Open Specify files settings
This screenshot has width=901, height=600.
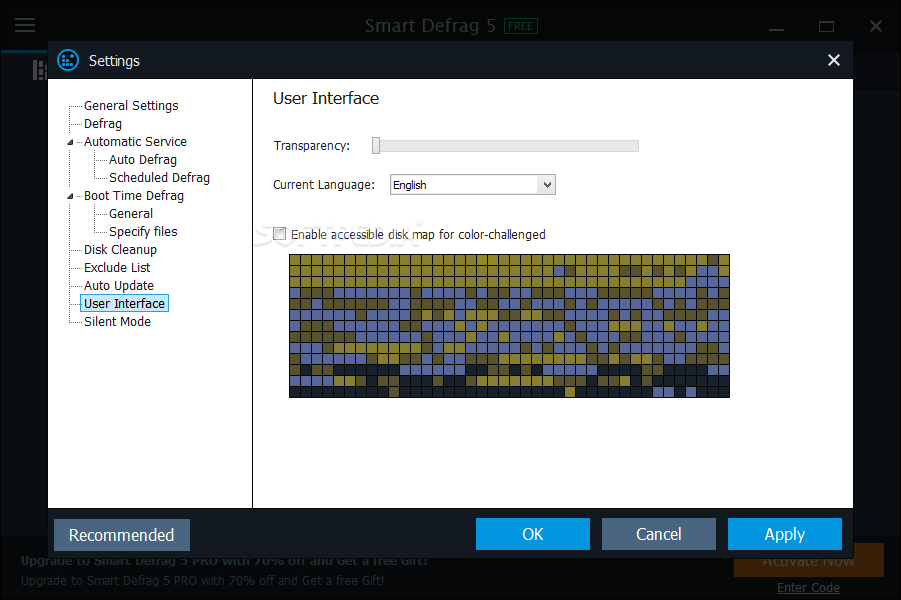click(143, 232)
